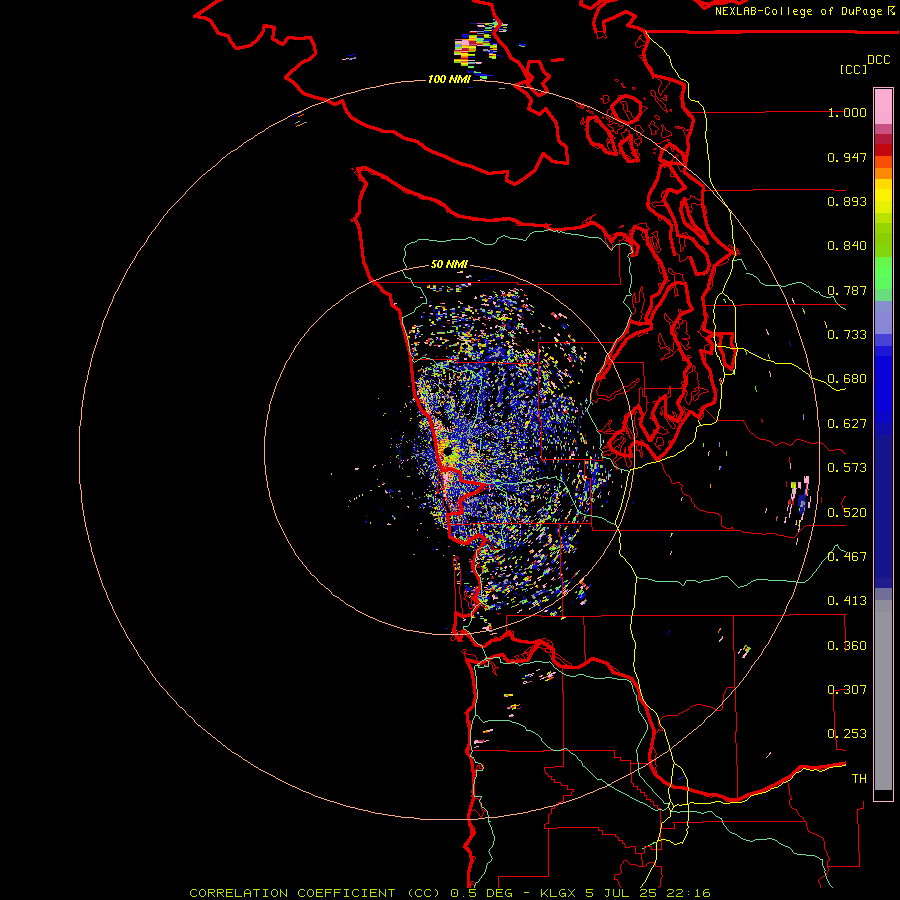This screenshot has width=900, height=900.
Task: Pick the dark navy segment of the color bar
Action: tap(883, 511)
